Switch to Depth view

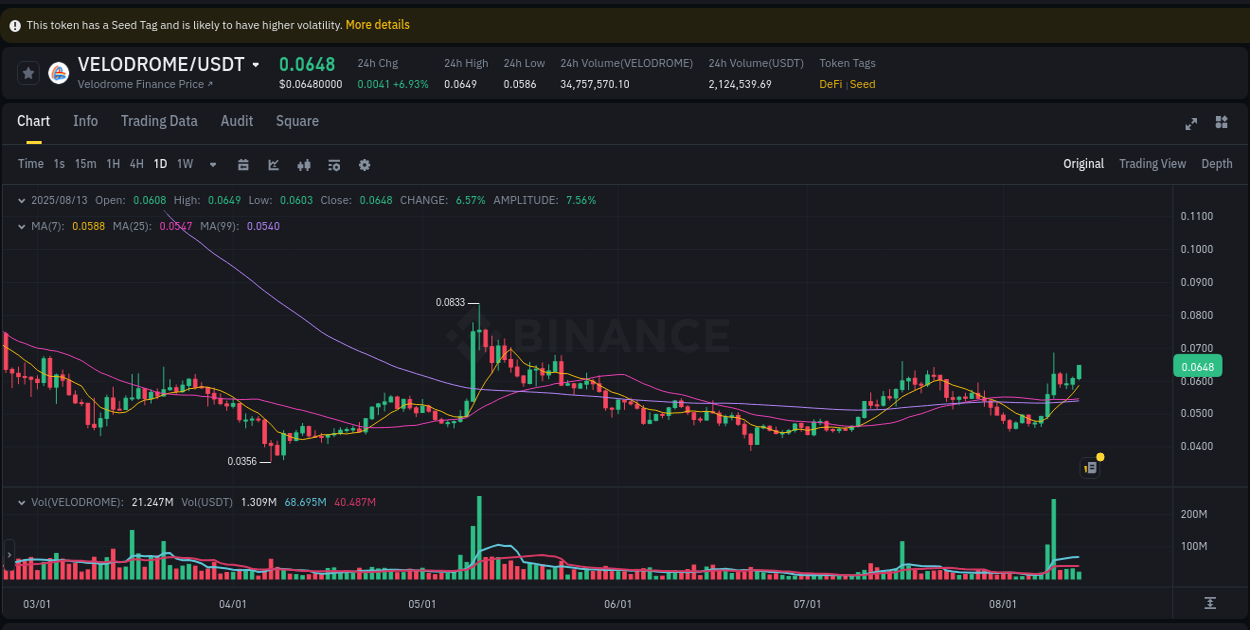click(x=1217, y=163)
